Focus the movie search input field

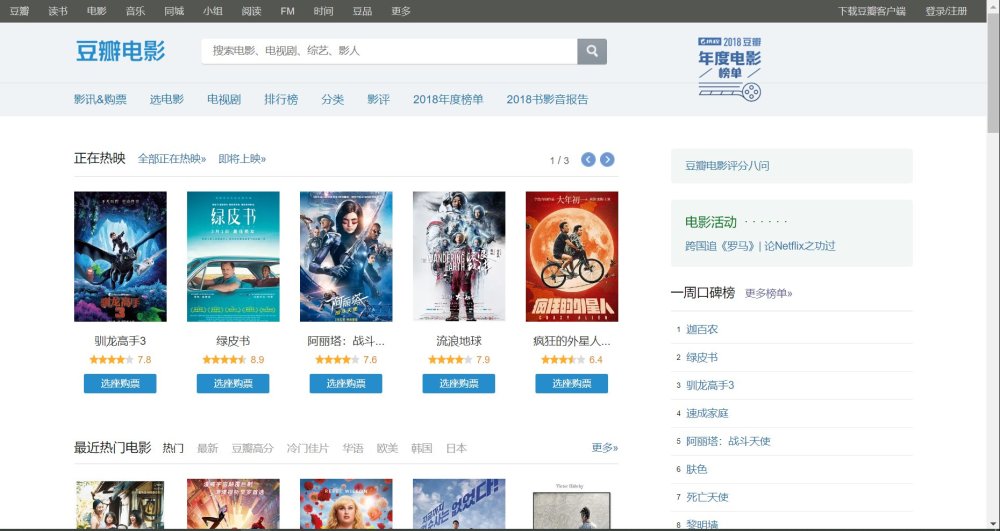(390, 52)
